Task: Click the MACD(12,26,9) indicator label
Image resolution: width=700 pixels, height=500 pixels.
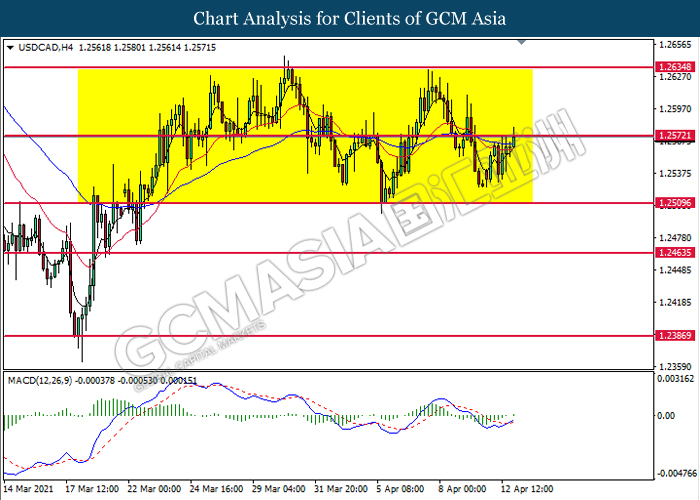Action: 40,381
